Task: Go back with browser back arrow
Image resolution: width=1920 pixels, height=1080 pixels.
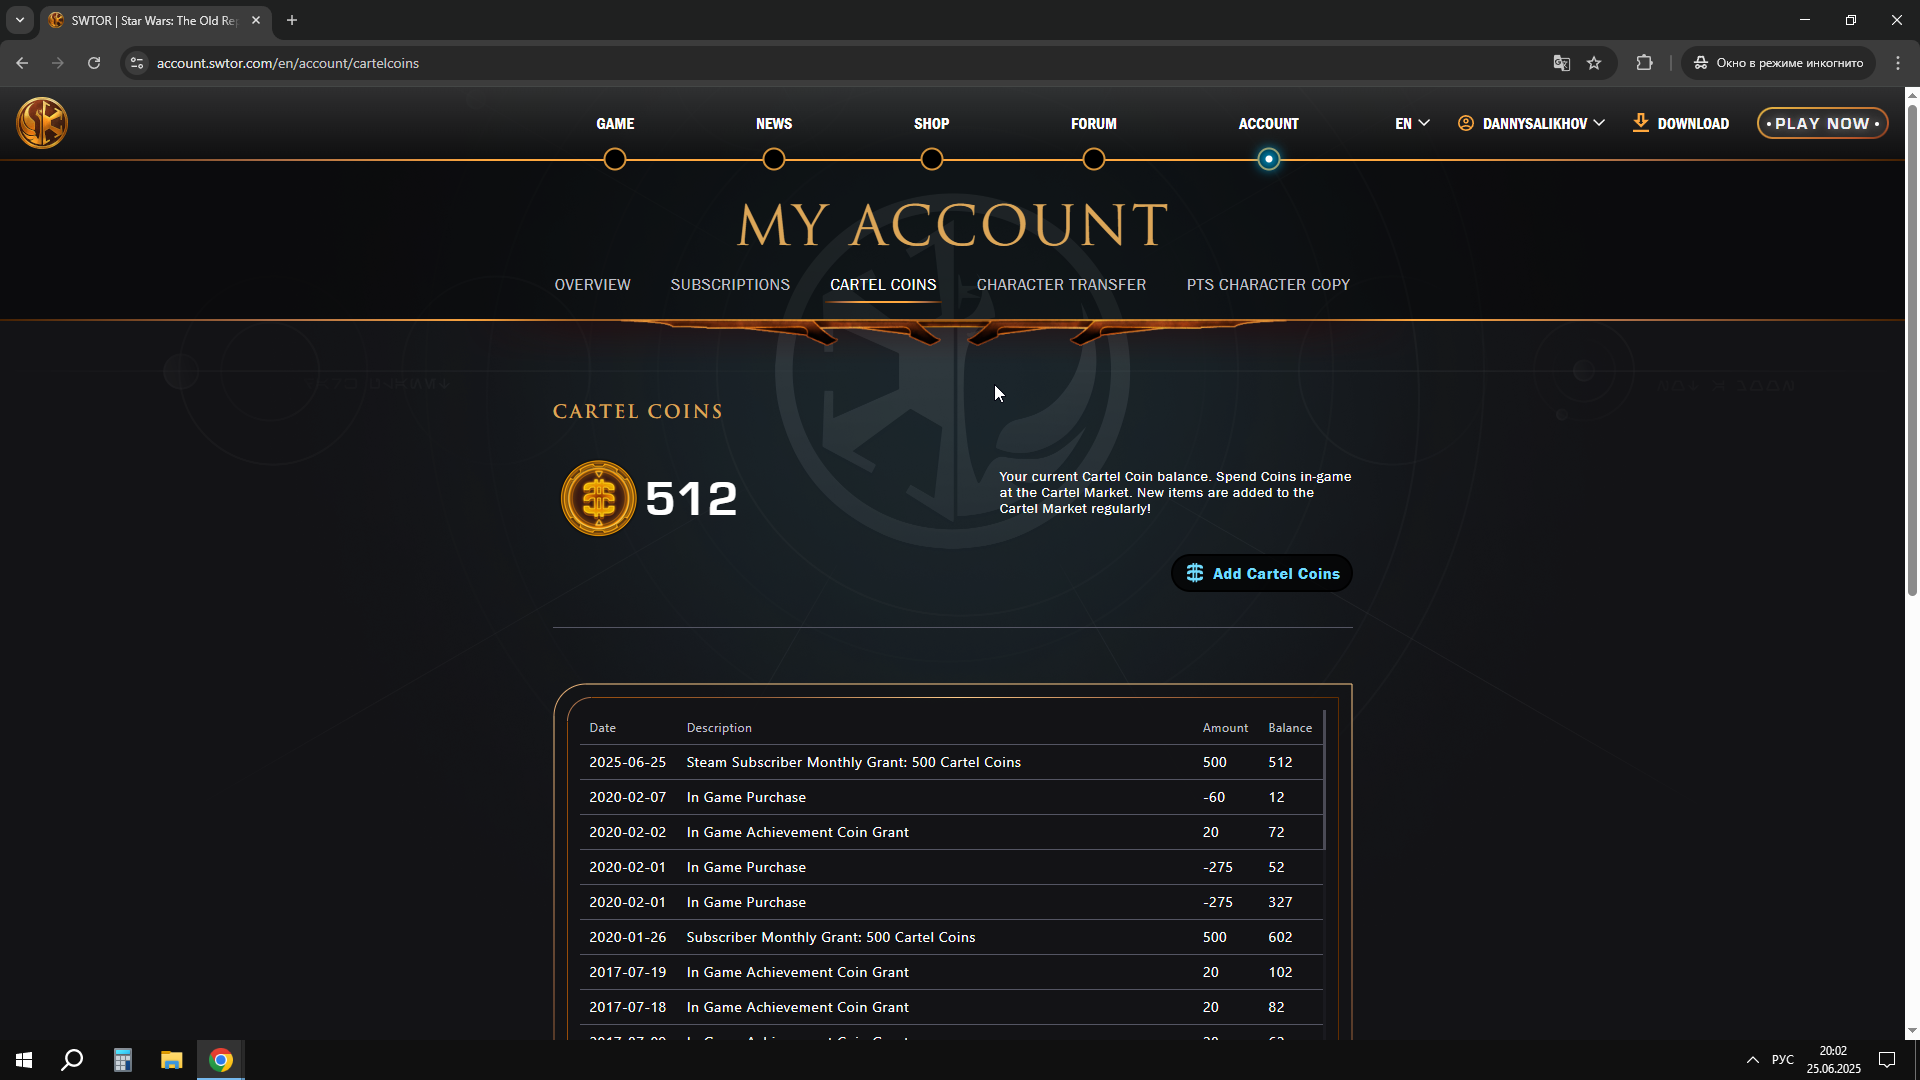Action: (22, 63)
